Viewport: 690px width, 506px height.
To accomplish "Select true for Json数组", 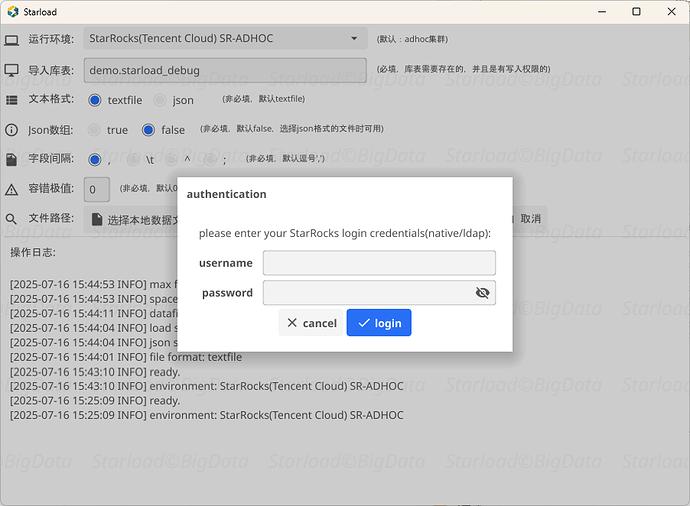I will 94,130.
